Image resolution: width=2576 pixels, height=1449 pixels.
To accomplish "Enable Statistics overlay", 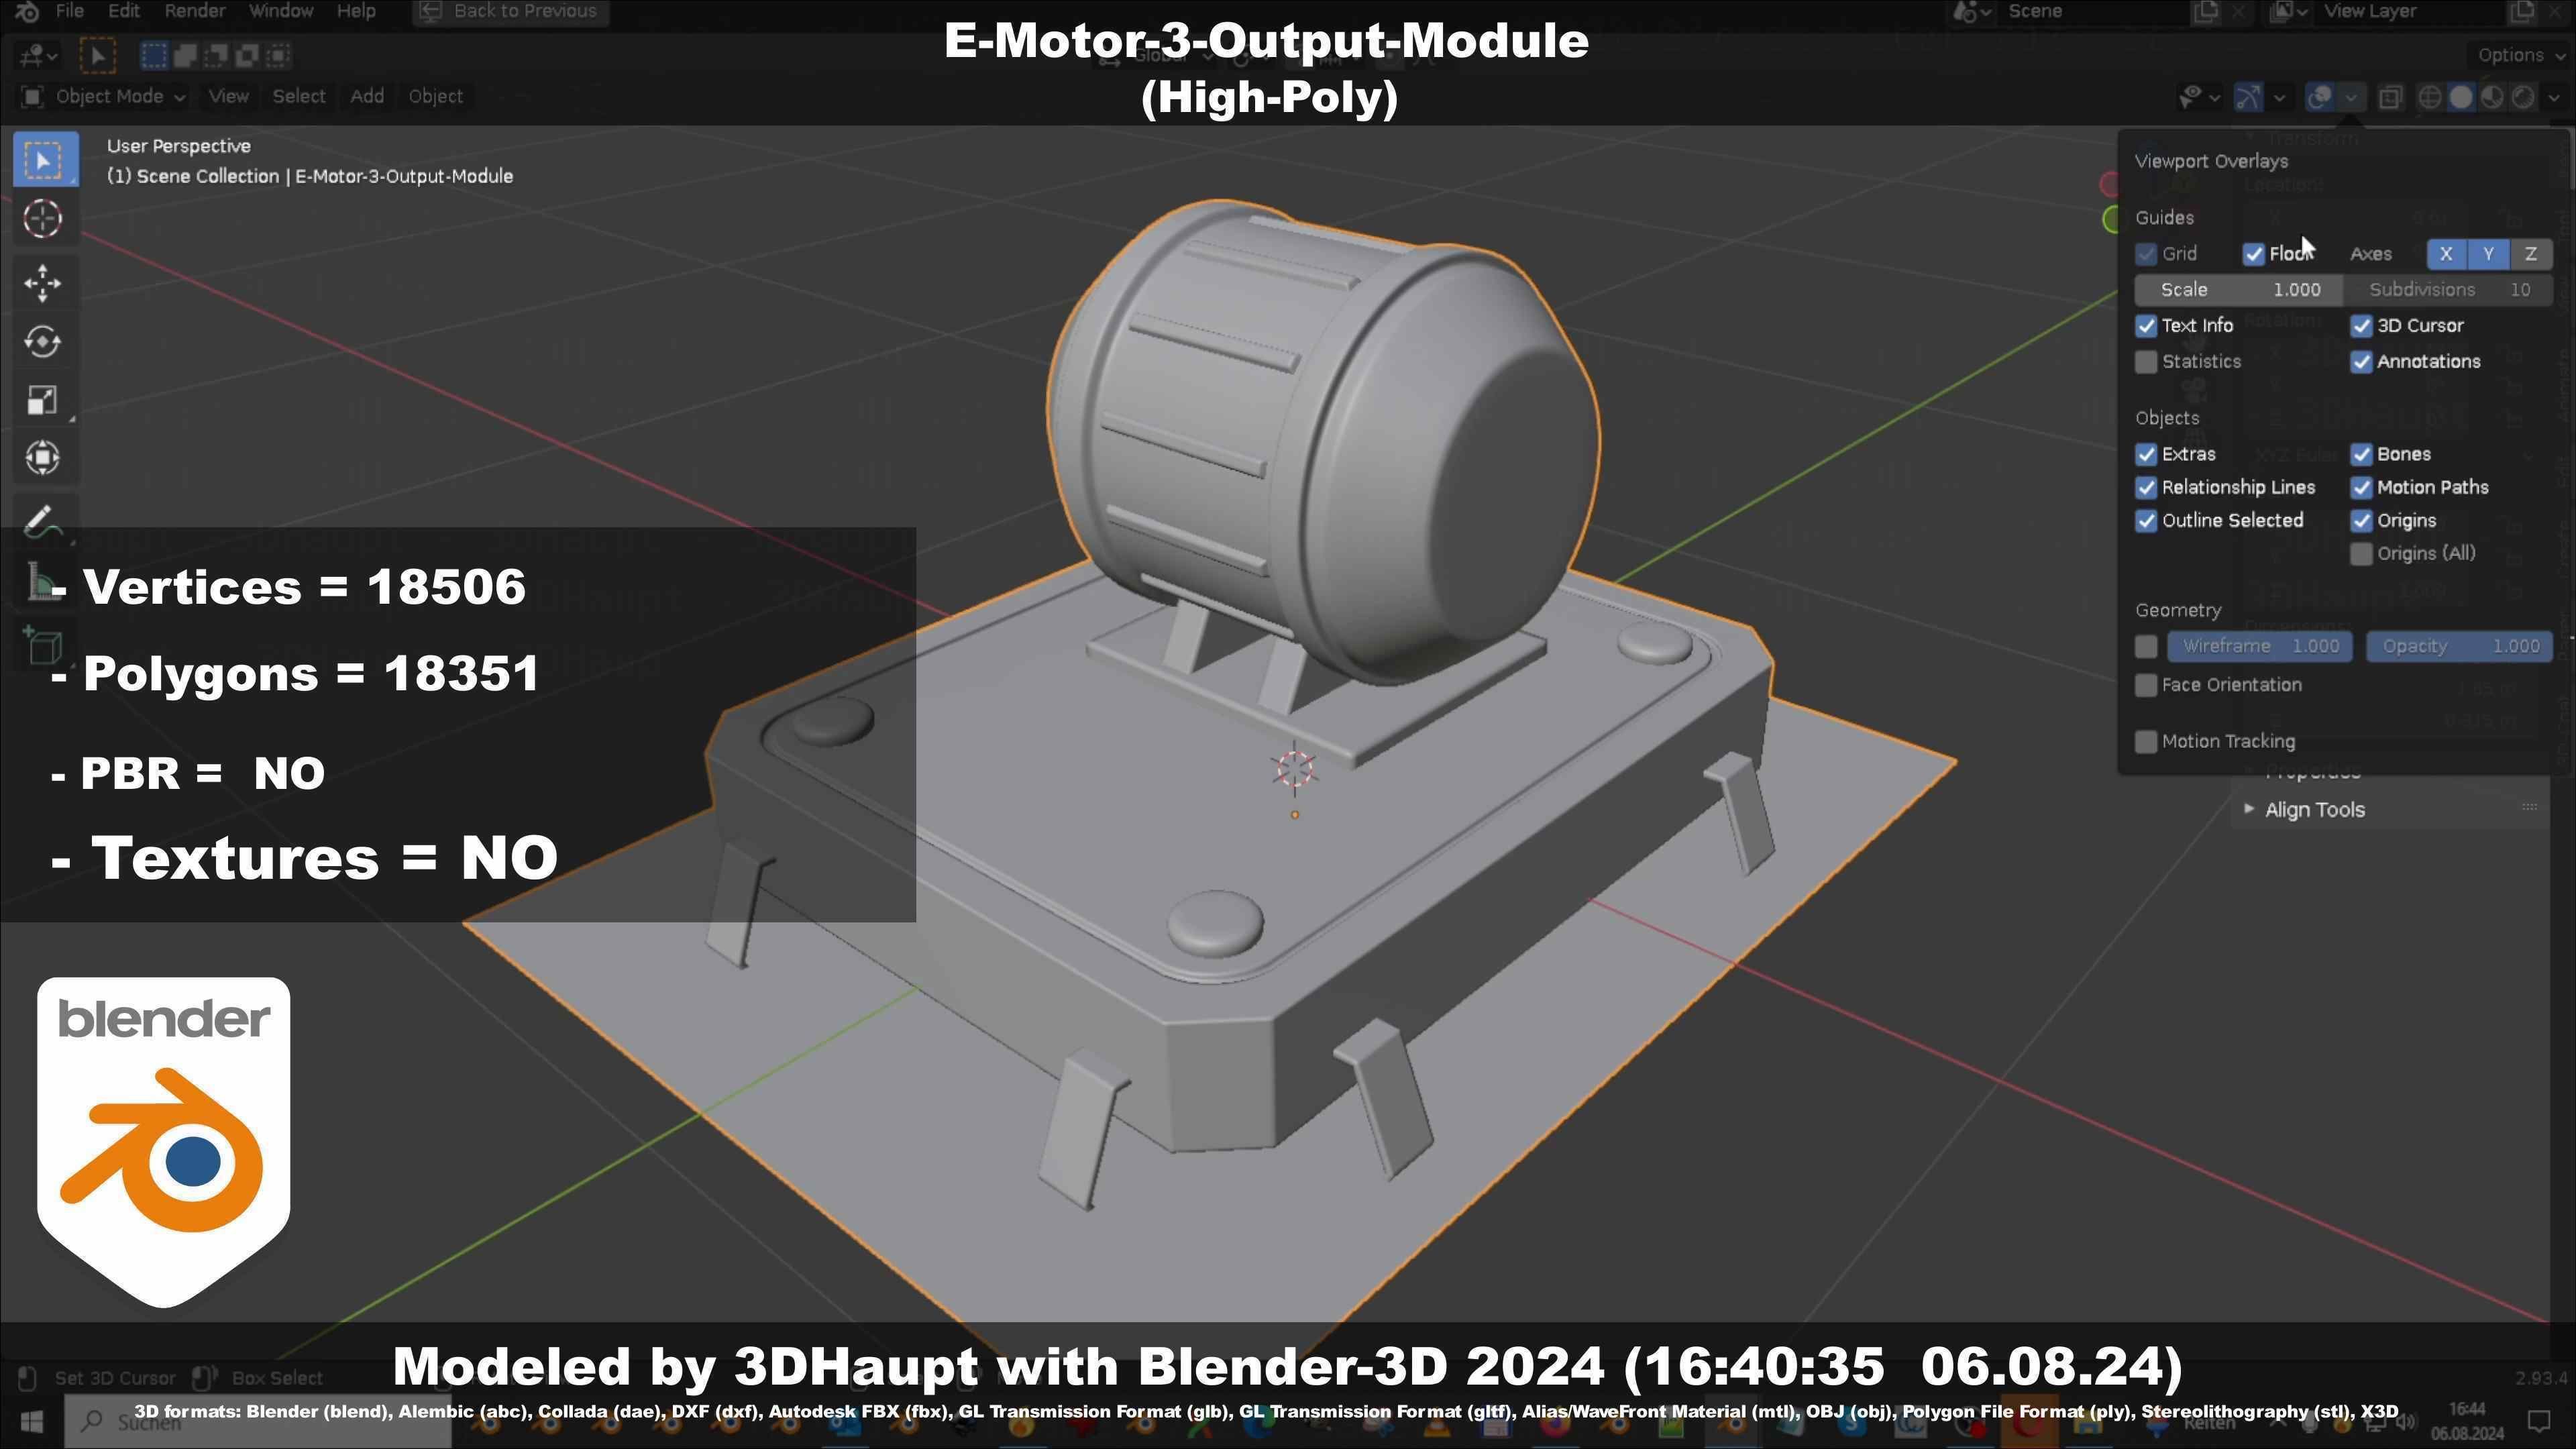I will point(2146,362).
